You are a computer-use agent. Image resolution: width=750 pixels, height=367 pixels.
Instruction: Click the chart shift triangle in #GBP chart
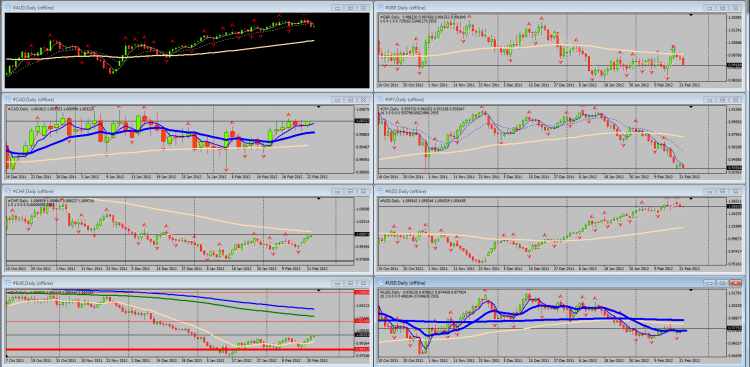[691, 15]
